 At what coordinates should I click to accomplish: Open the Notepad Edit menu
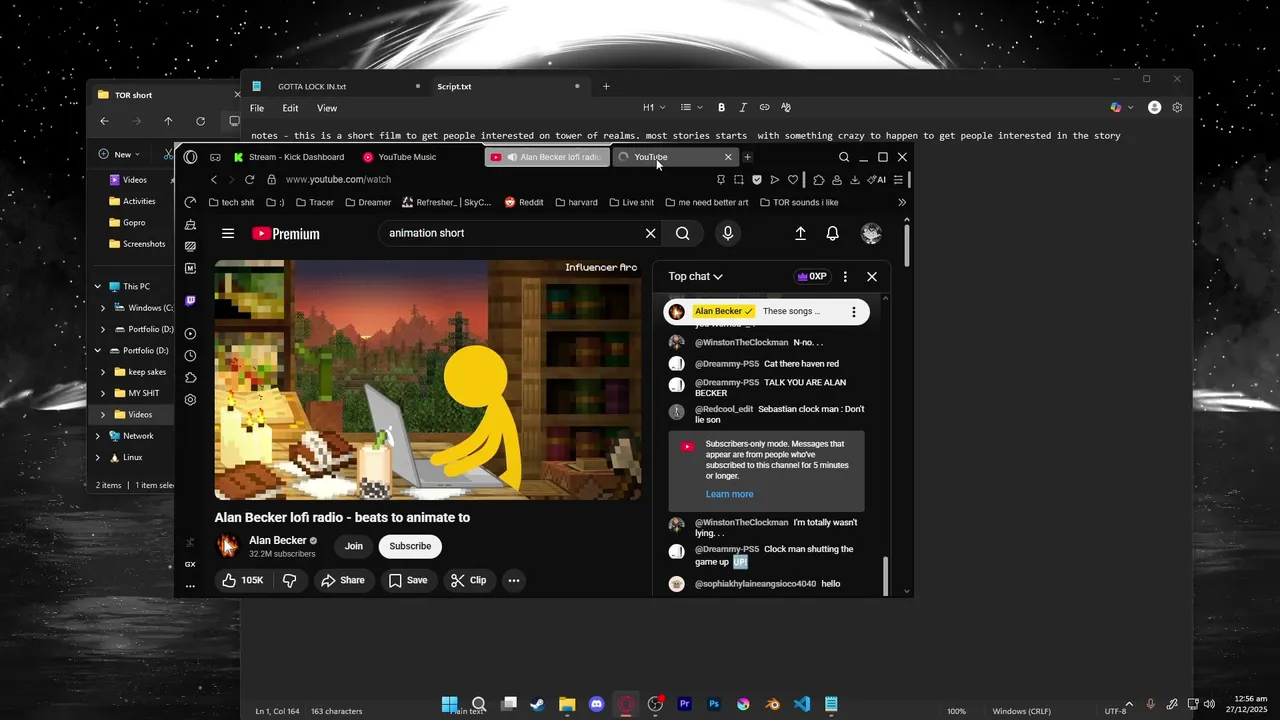(290, 108)
